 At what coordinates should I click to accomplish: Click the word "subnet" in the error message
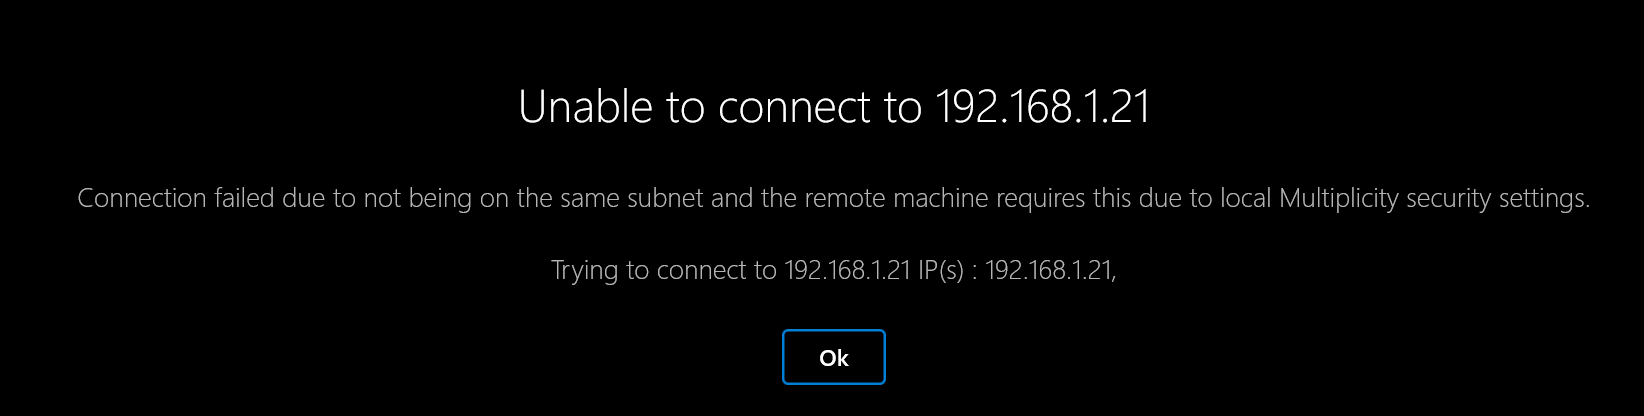665,198
